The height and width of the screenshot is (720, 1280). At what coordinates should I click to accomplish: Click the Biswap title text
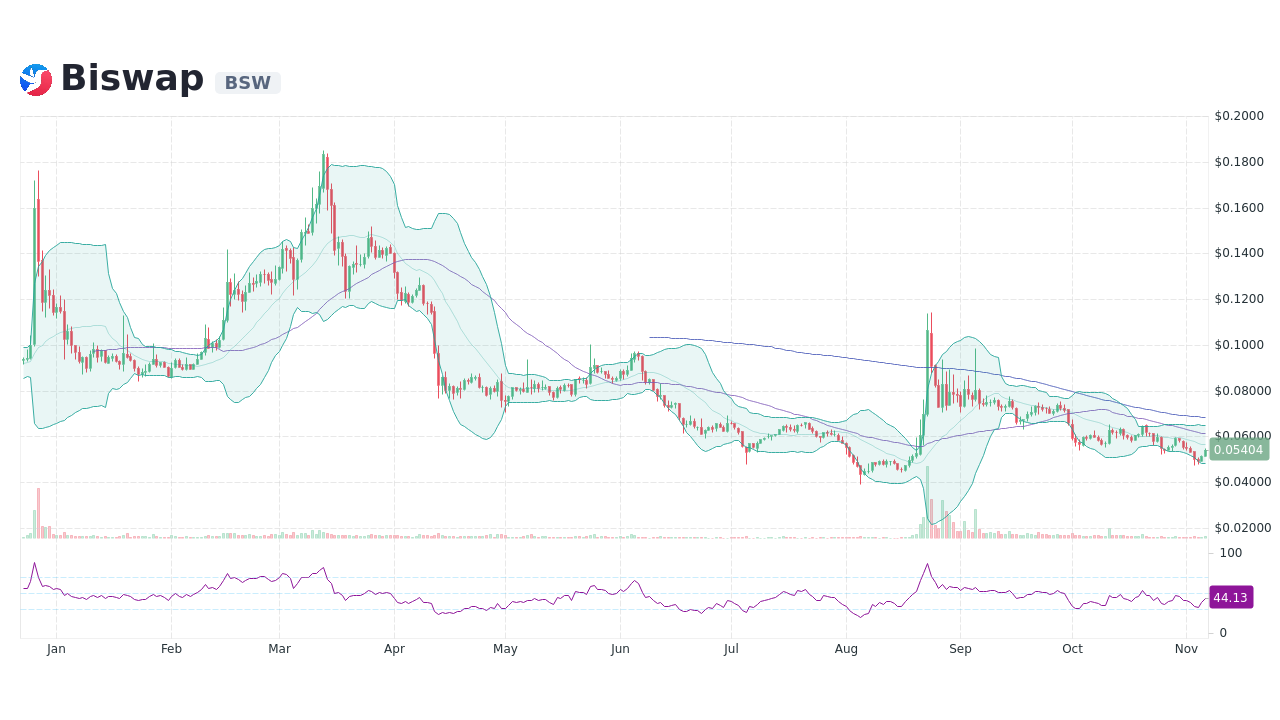(x=132, y=78)
